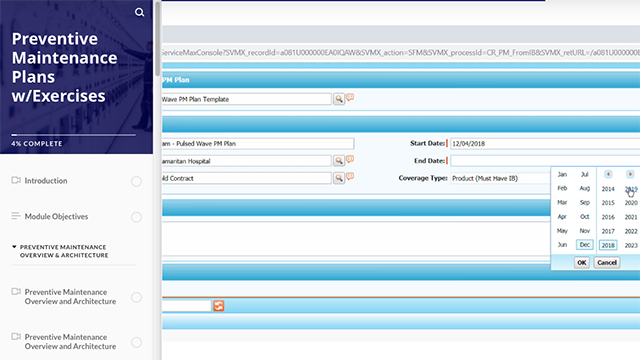
Task: Select May in the month picker
Action: (562, 231)
